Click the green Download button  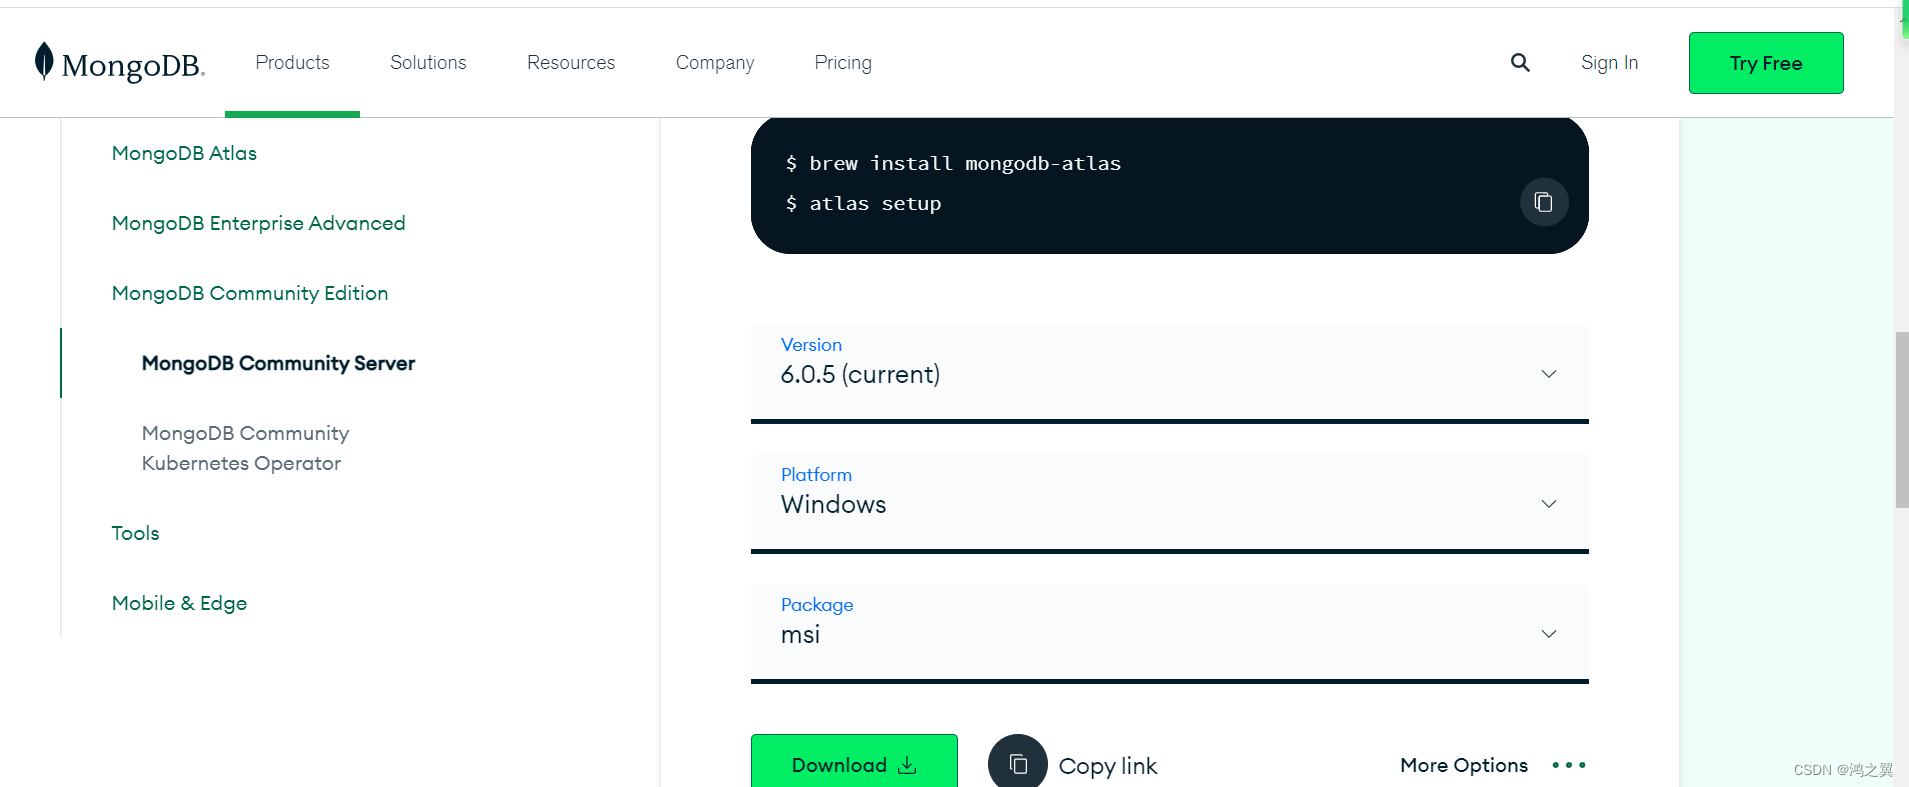[x=854, y=762]
